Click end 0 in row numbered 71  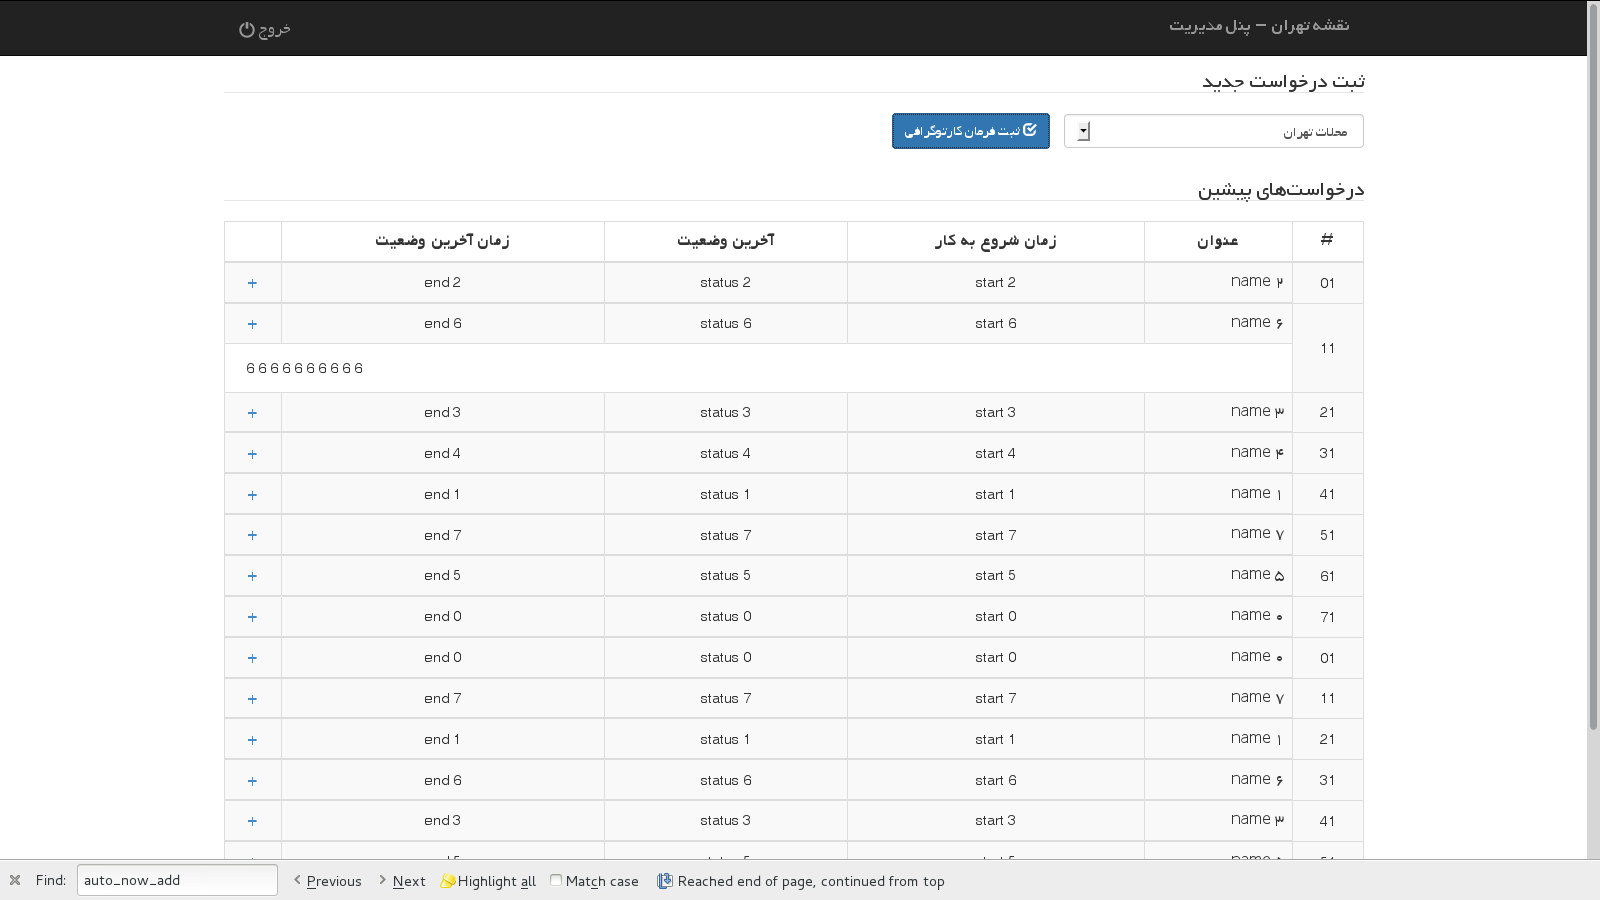[x=443, y=616]
